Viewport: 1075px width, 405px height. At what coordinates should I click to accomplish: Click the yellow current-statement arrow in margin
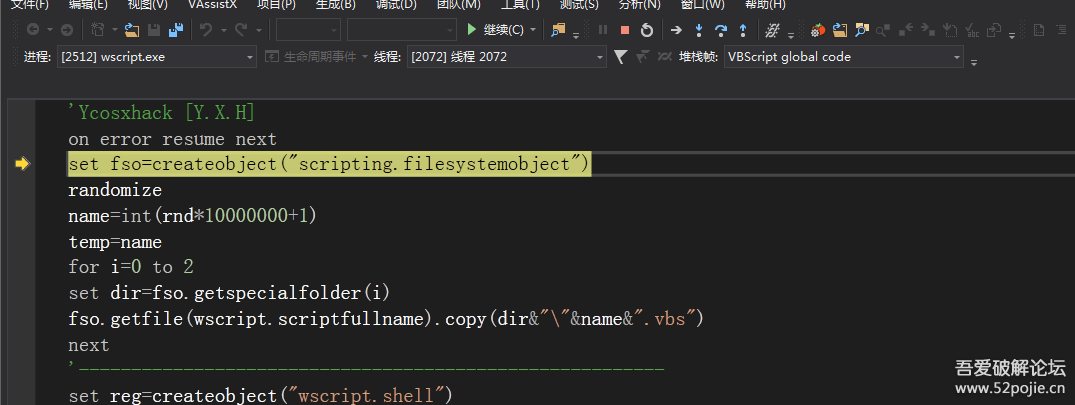pos(22,164)
